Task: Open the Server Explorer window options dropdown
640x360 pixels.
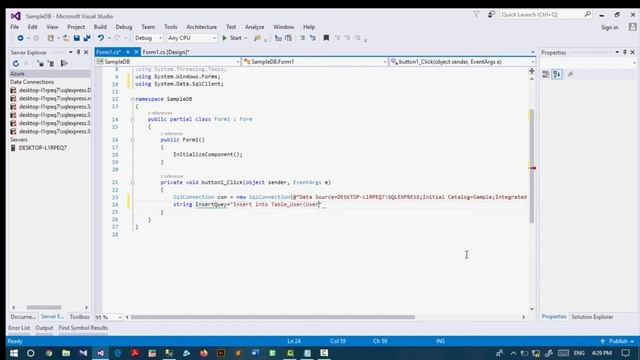Action: [71, 52]
